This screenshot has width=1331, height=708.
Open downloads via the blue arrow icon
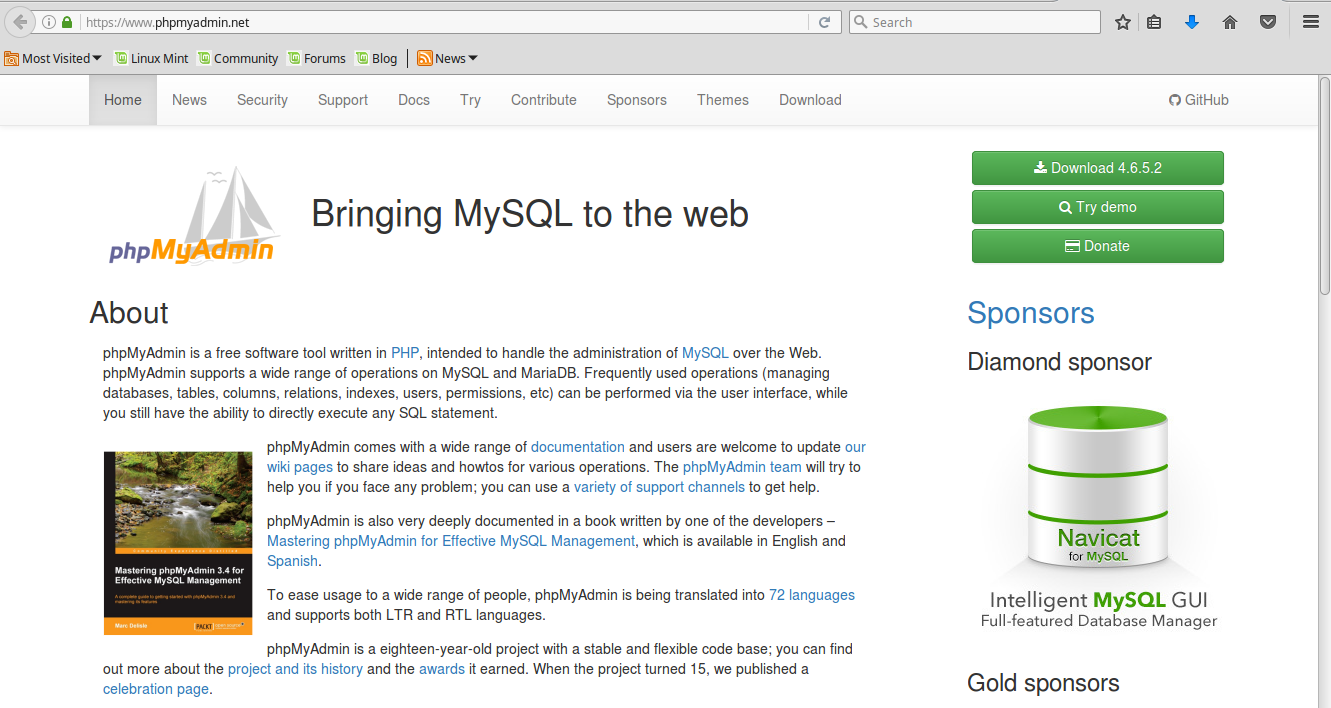[1192, 22]
